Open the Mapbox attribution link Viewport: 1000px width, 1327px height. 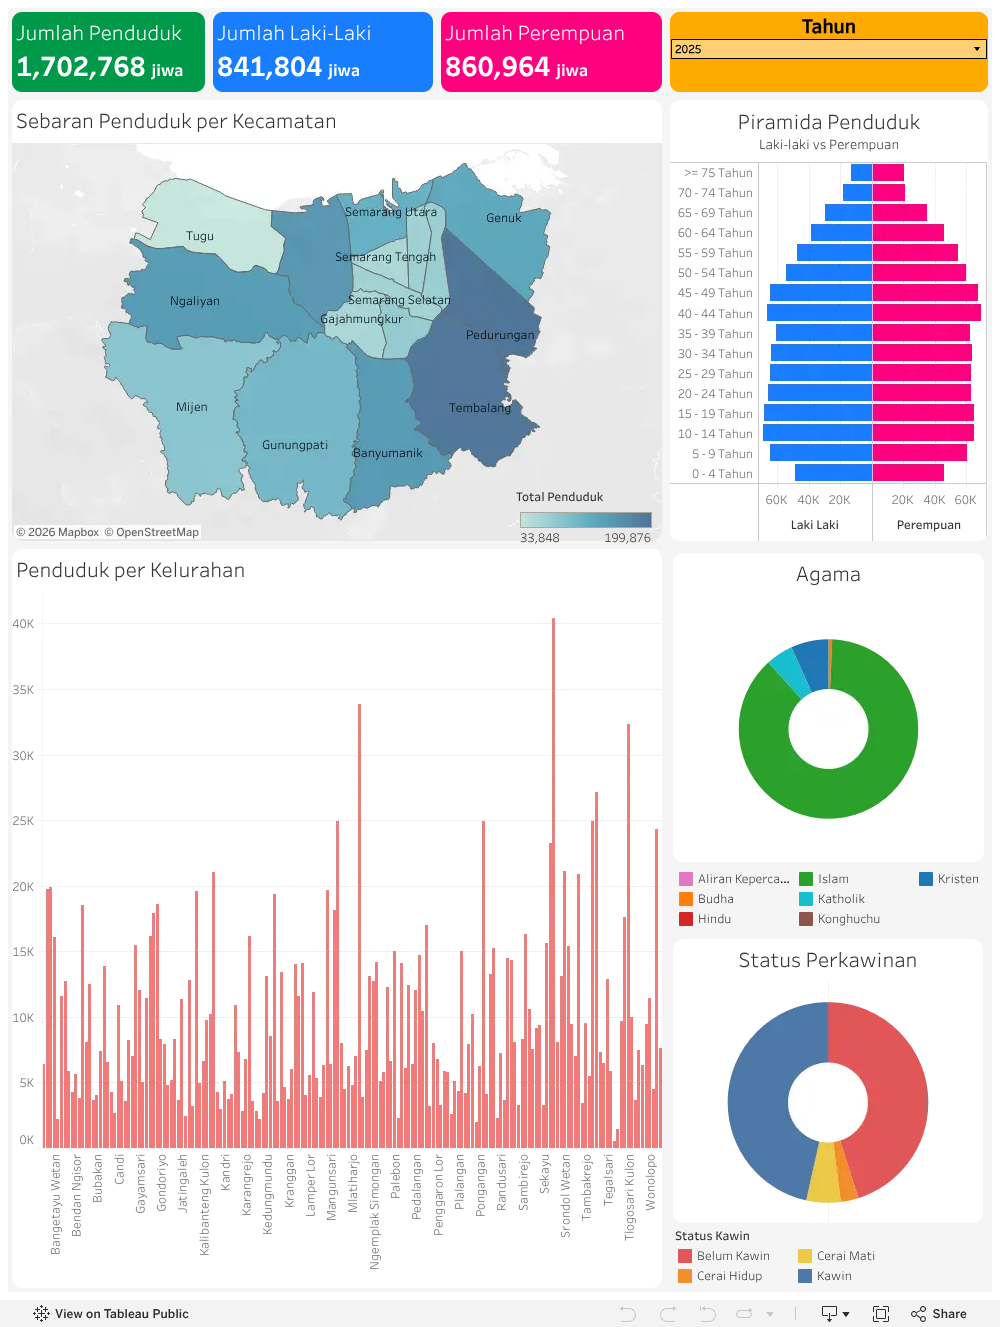click(58, 532)
